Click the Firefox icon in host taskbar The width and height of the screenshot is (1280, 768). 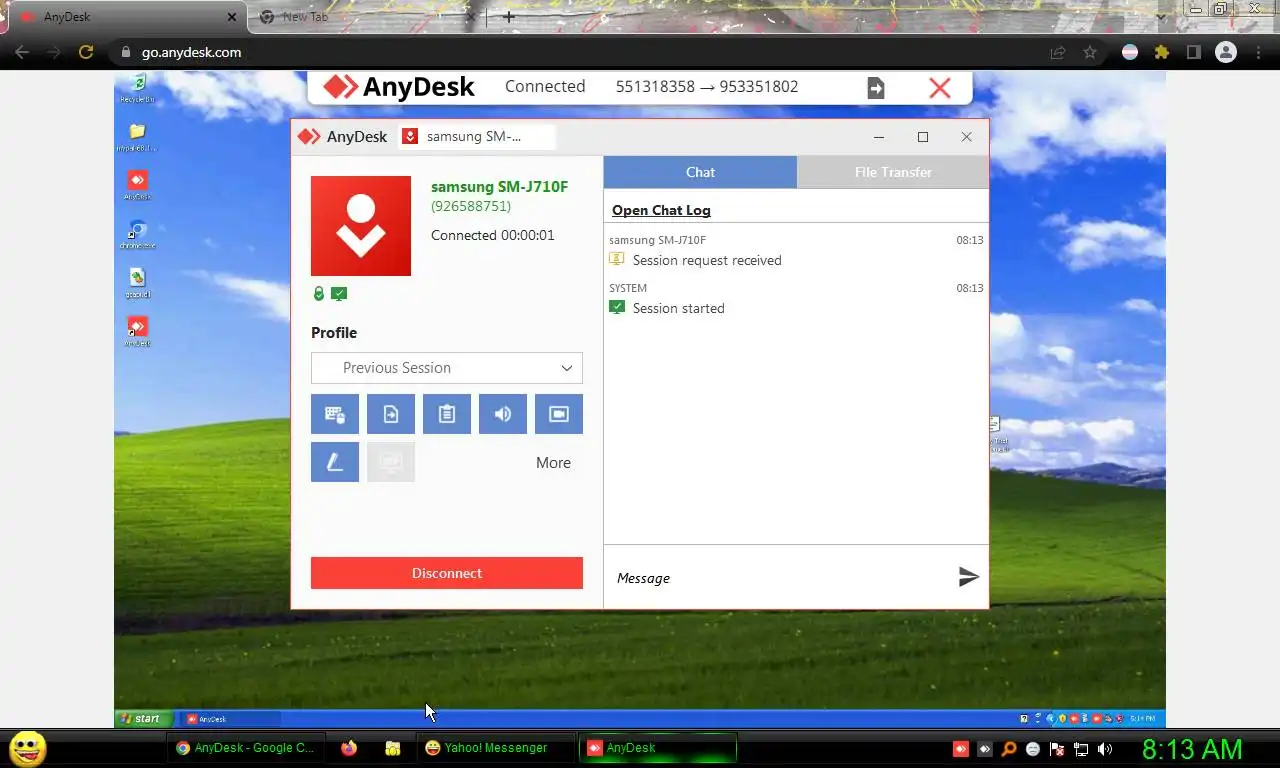(x=349, y=748)
